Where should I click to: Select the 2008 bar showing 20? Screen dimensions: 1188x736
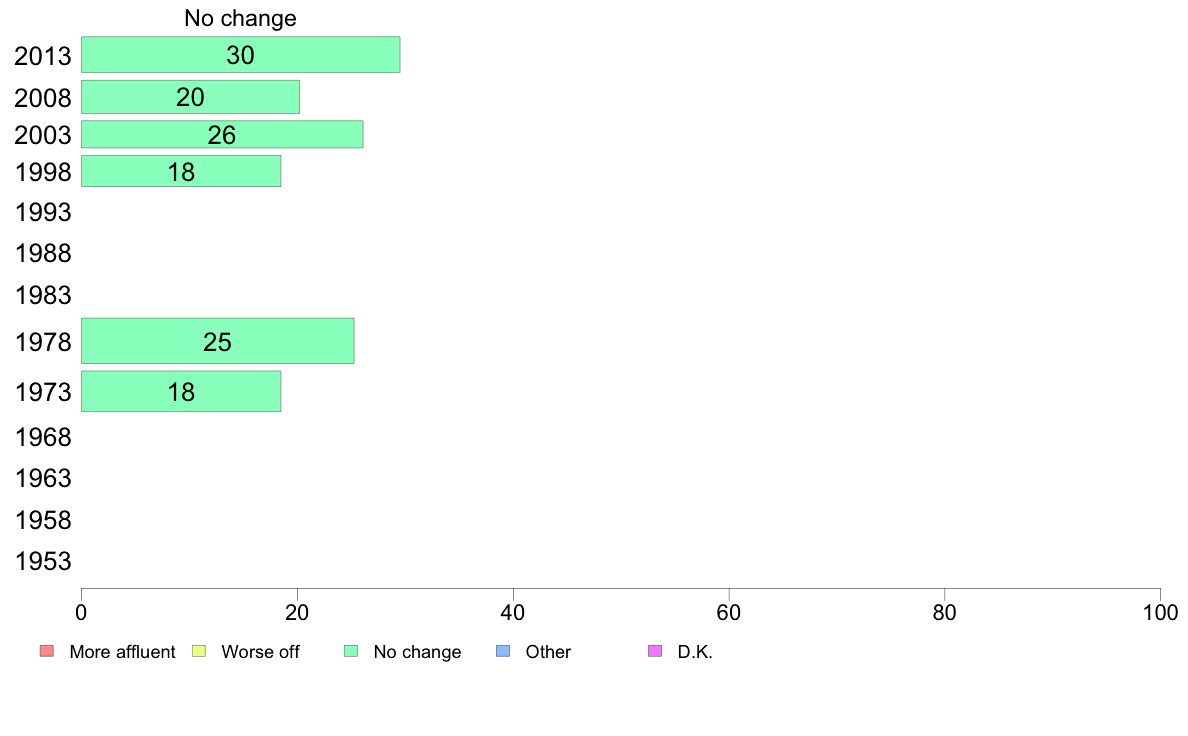(190, 97)
